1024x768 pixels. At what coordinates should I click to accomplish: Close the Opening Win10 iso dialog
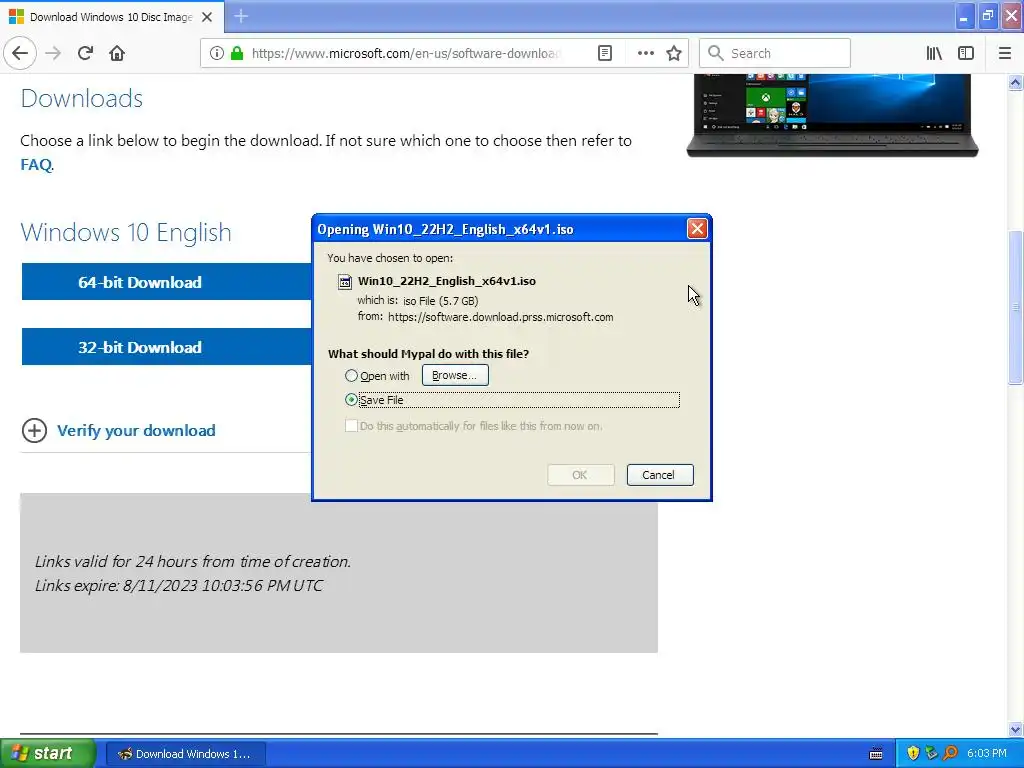tap(697, 229)
